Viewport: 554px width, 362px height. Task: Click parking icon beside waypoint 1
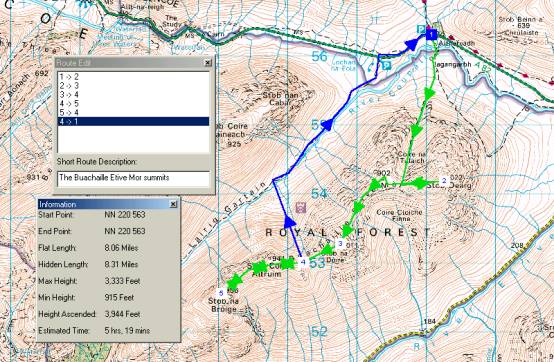click(420, 29)
